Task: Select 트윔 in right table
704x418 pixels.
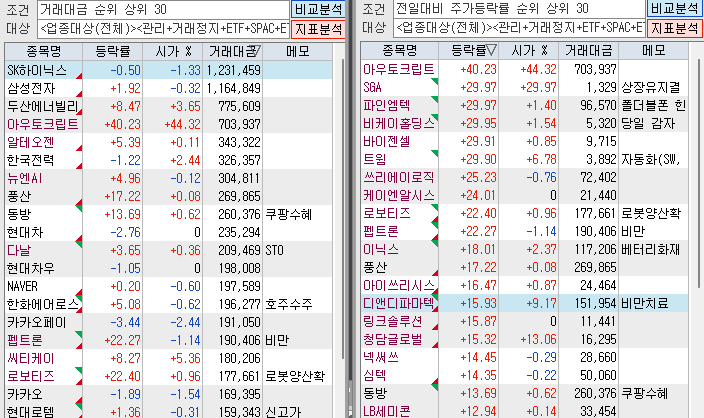Action: click(375, 159)
